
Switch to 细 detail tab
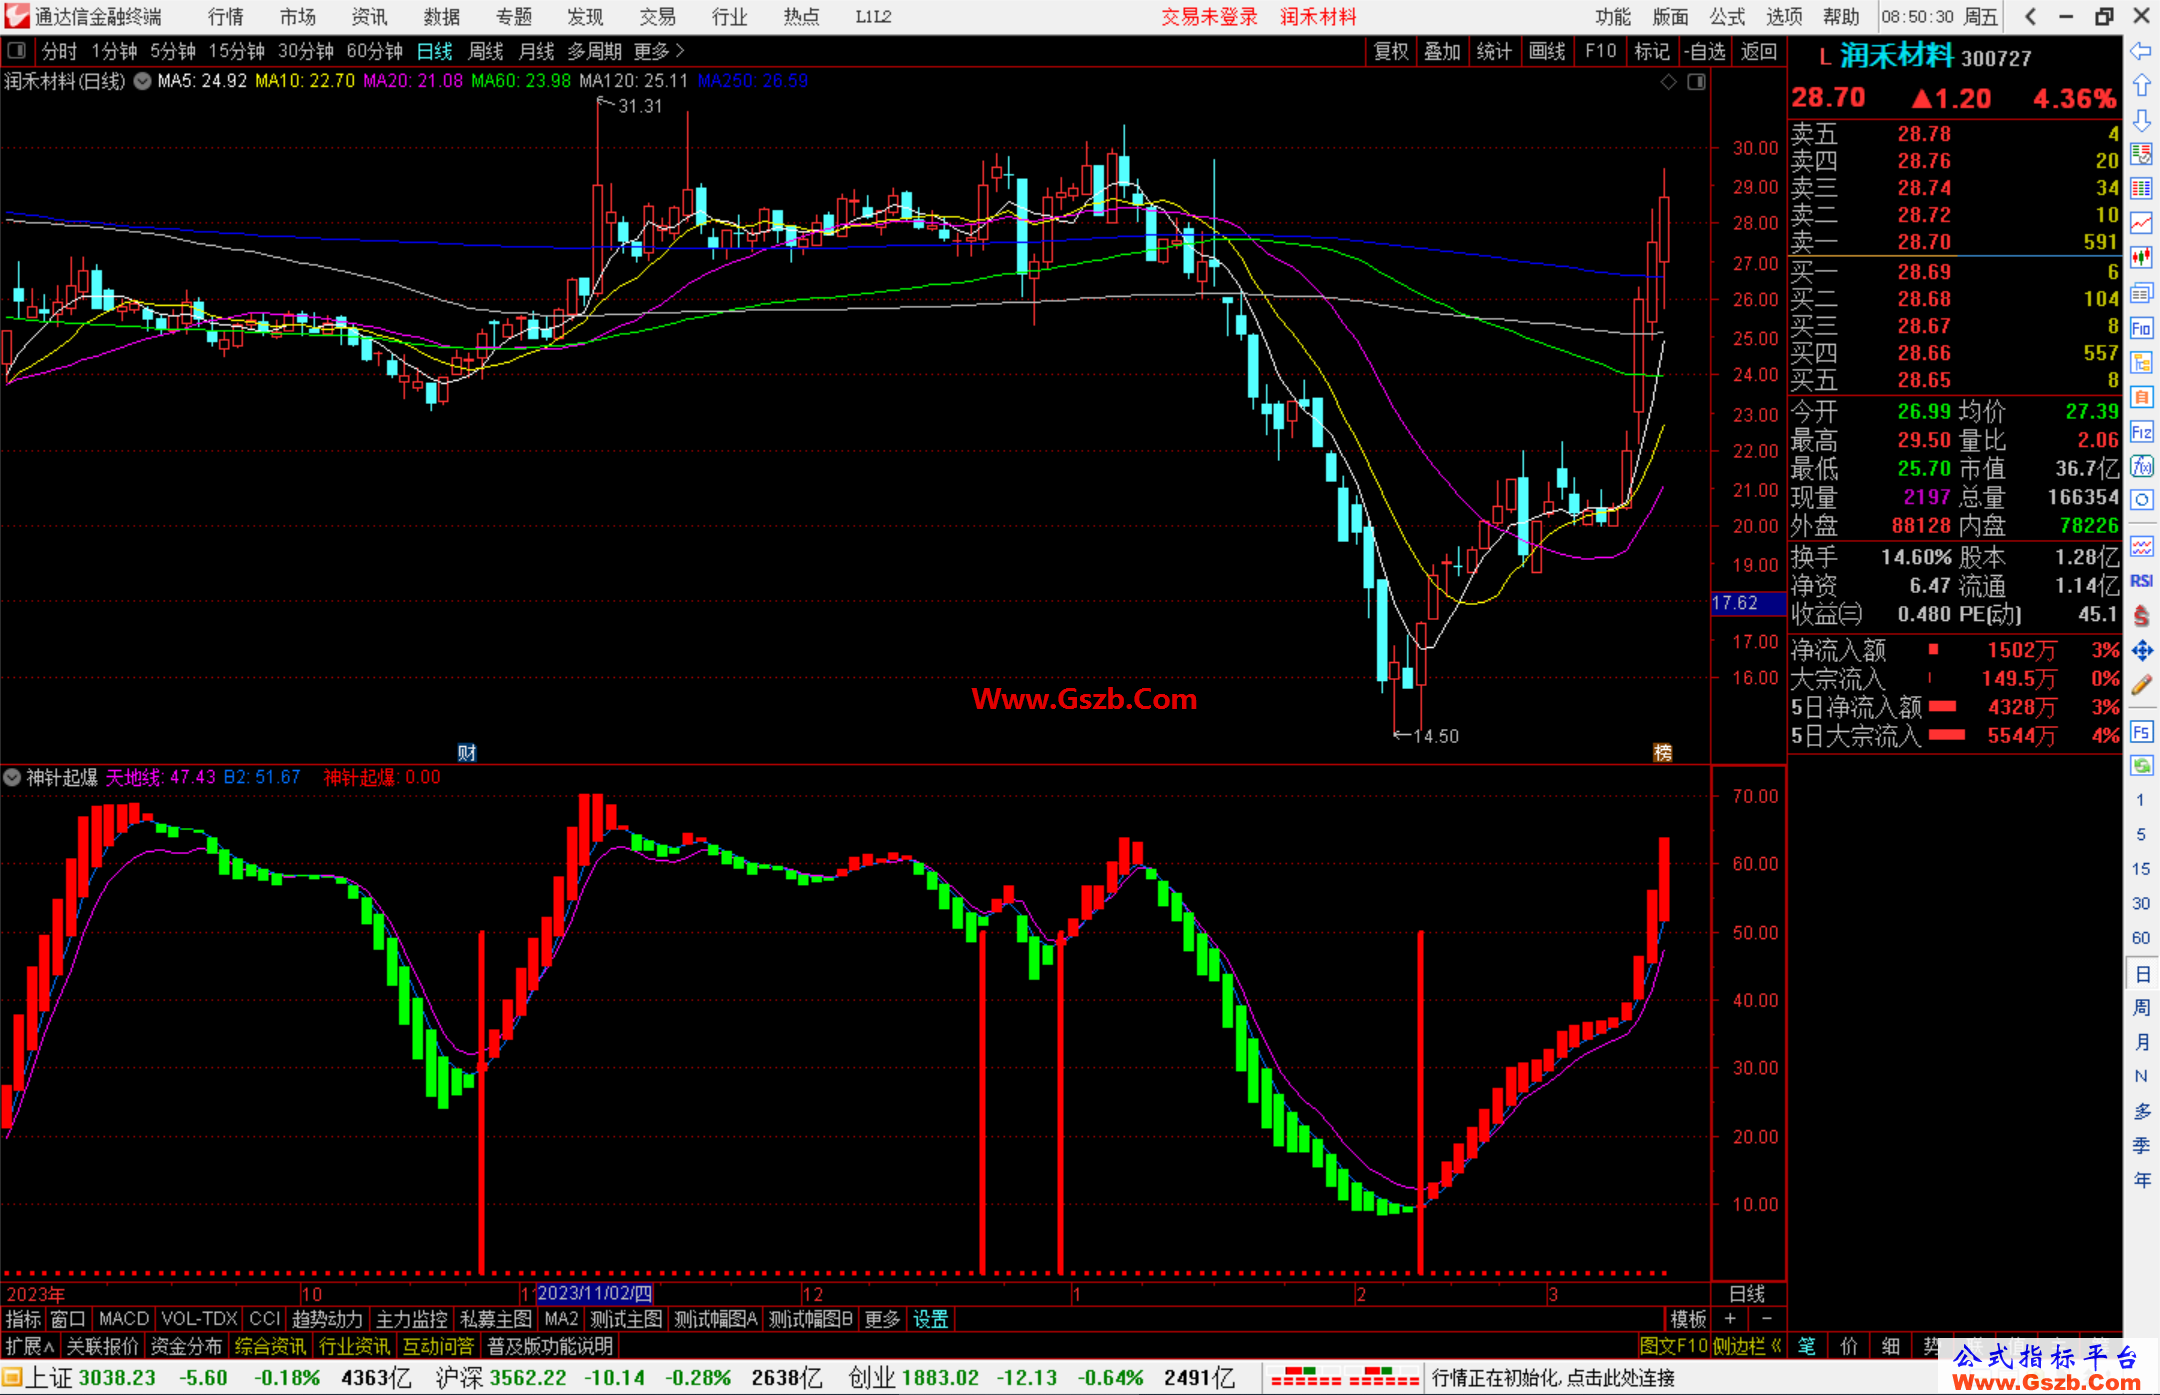[x=1890, y=1346]
